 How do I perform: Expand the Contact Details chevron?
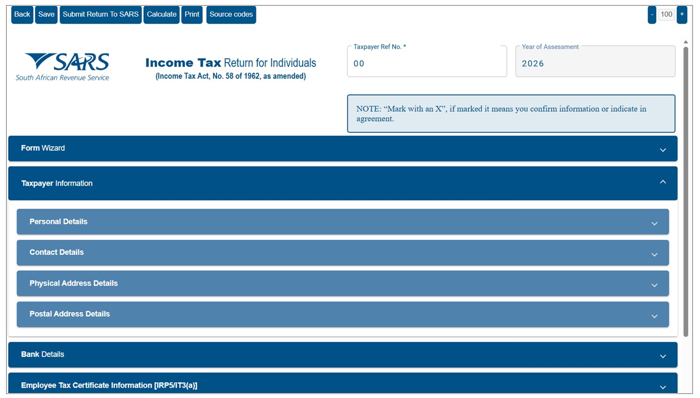click(654, 254)
